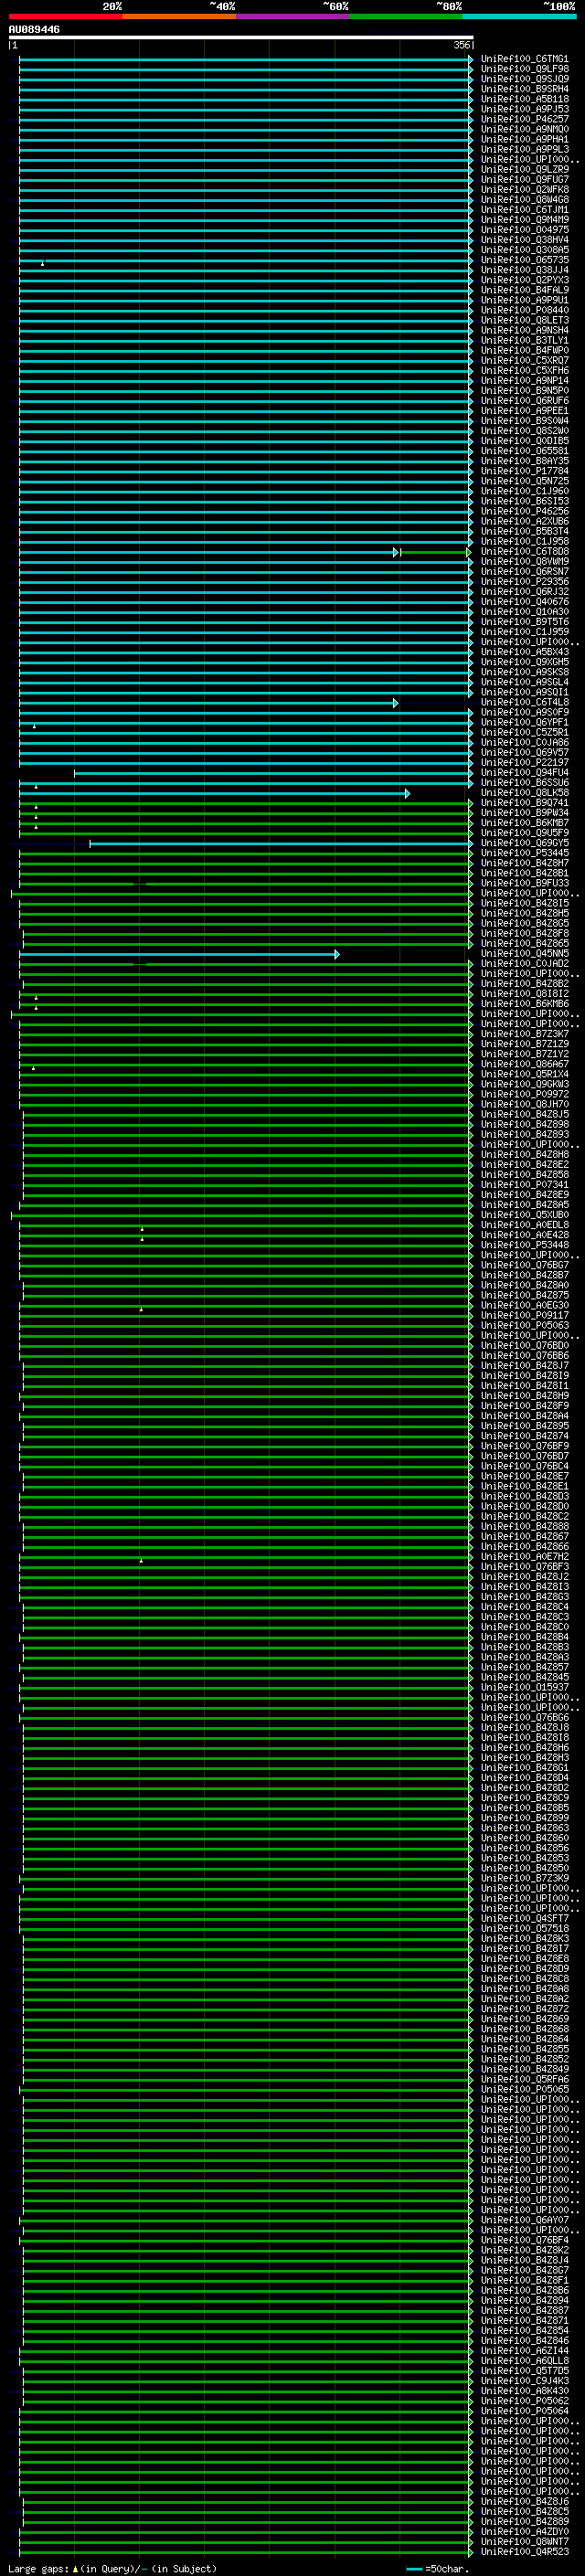Open hit UniRef100_C6TM61

click(x=525, y=59)
